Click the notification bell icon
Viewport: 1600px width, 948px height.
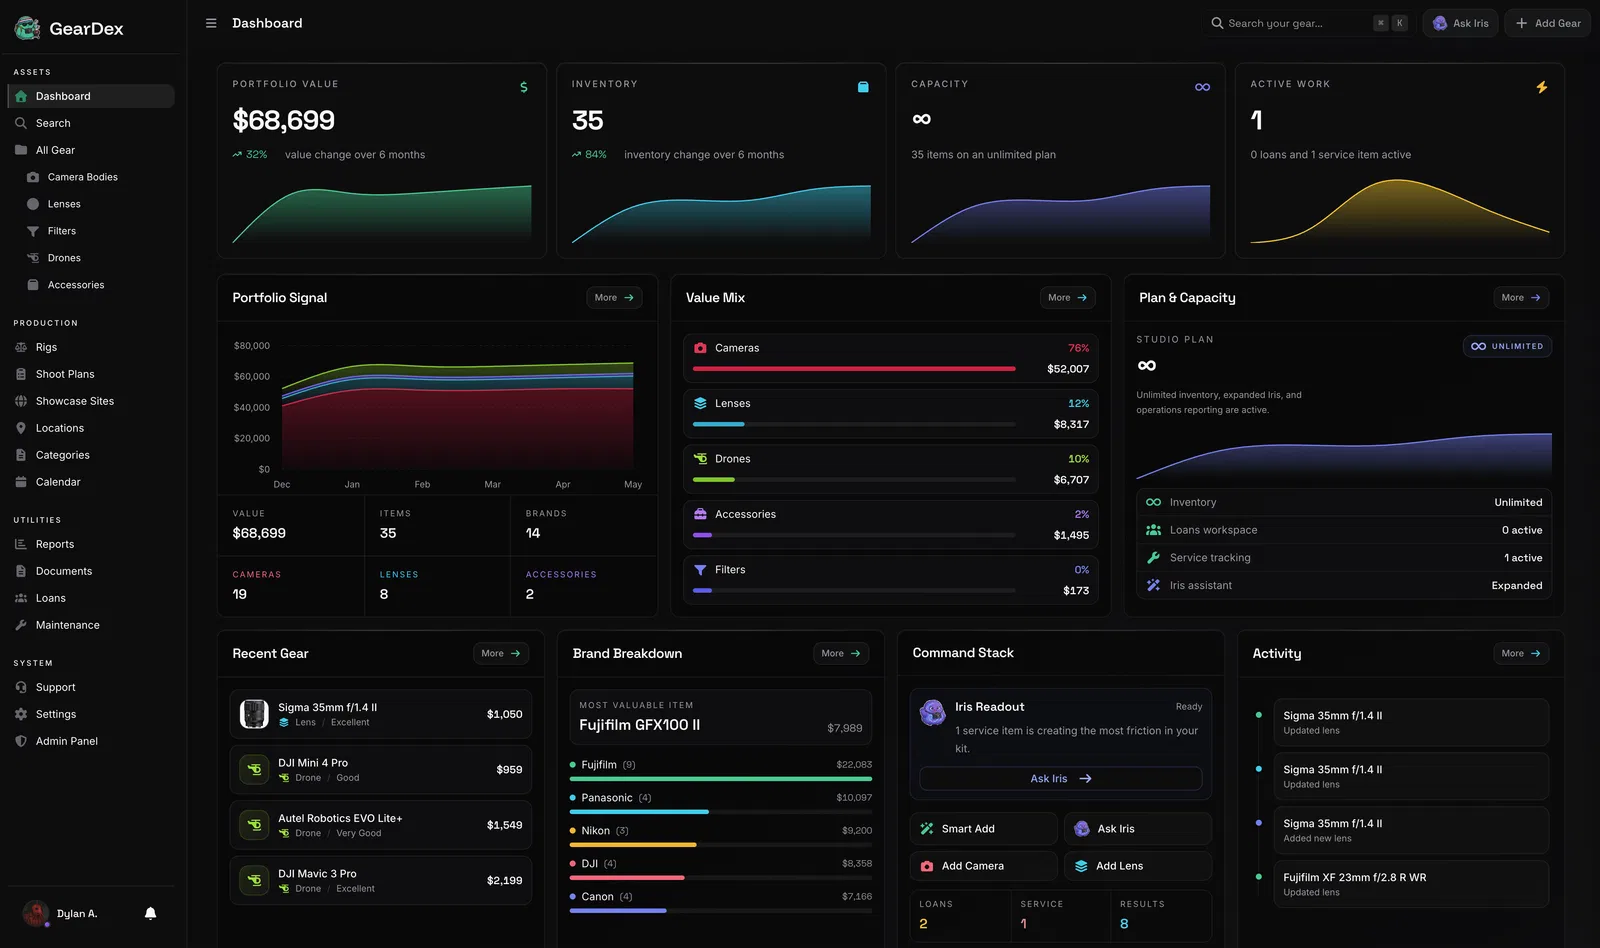coord(150,913)
